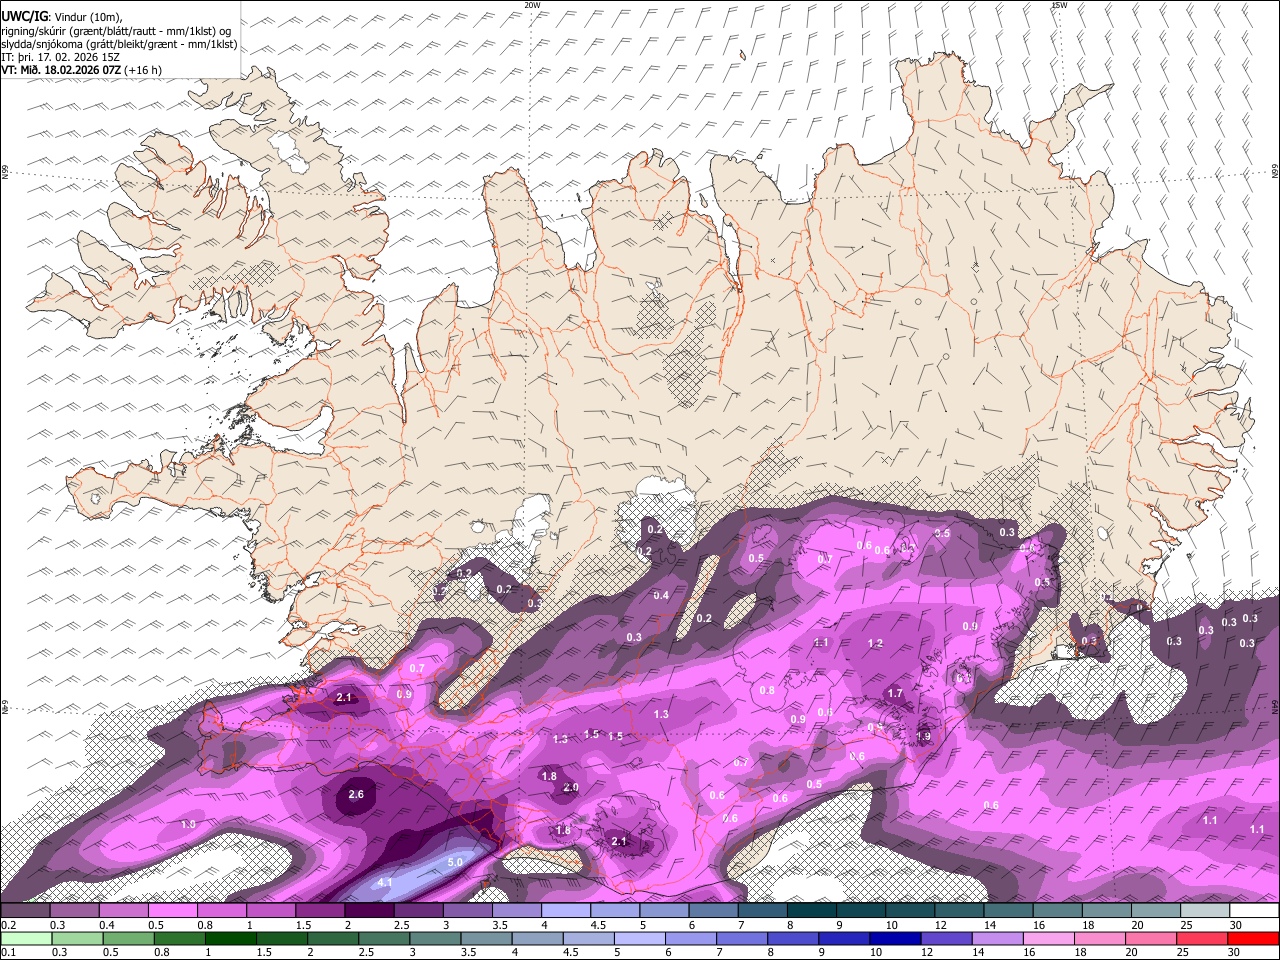The image size is (1280, 960).
Task: Click the '4.1' precipitation value on the map
Action: (x=385, y=883)
